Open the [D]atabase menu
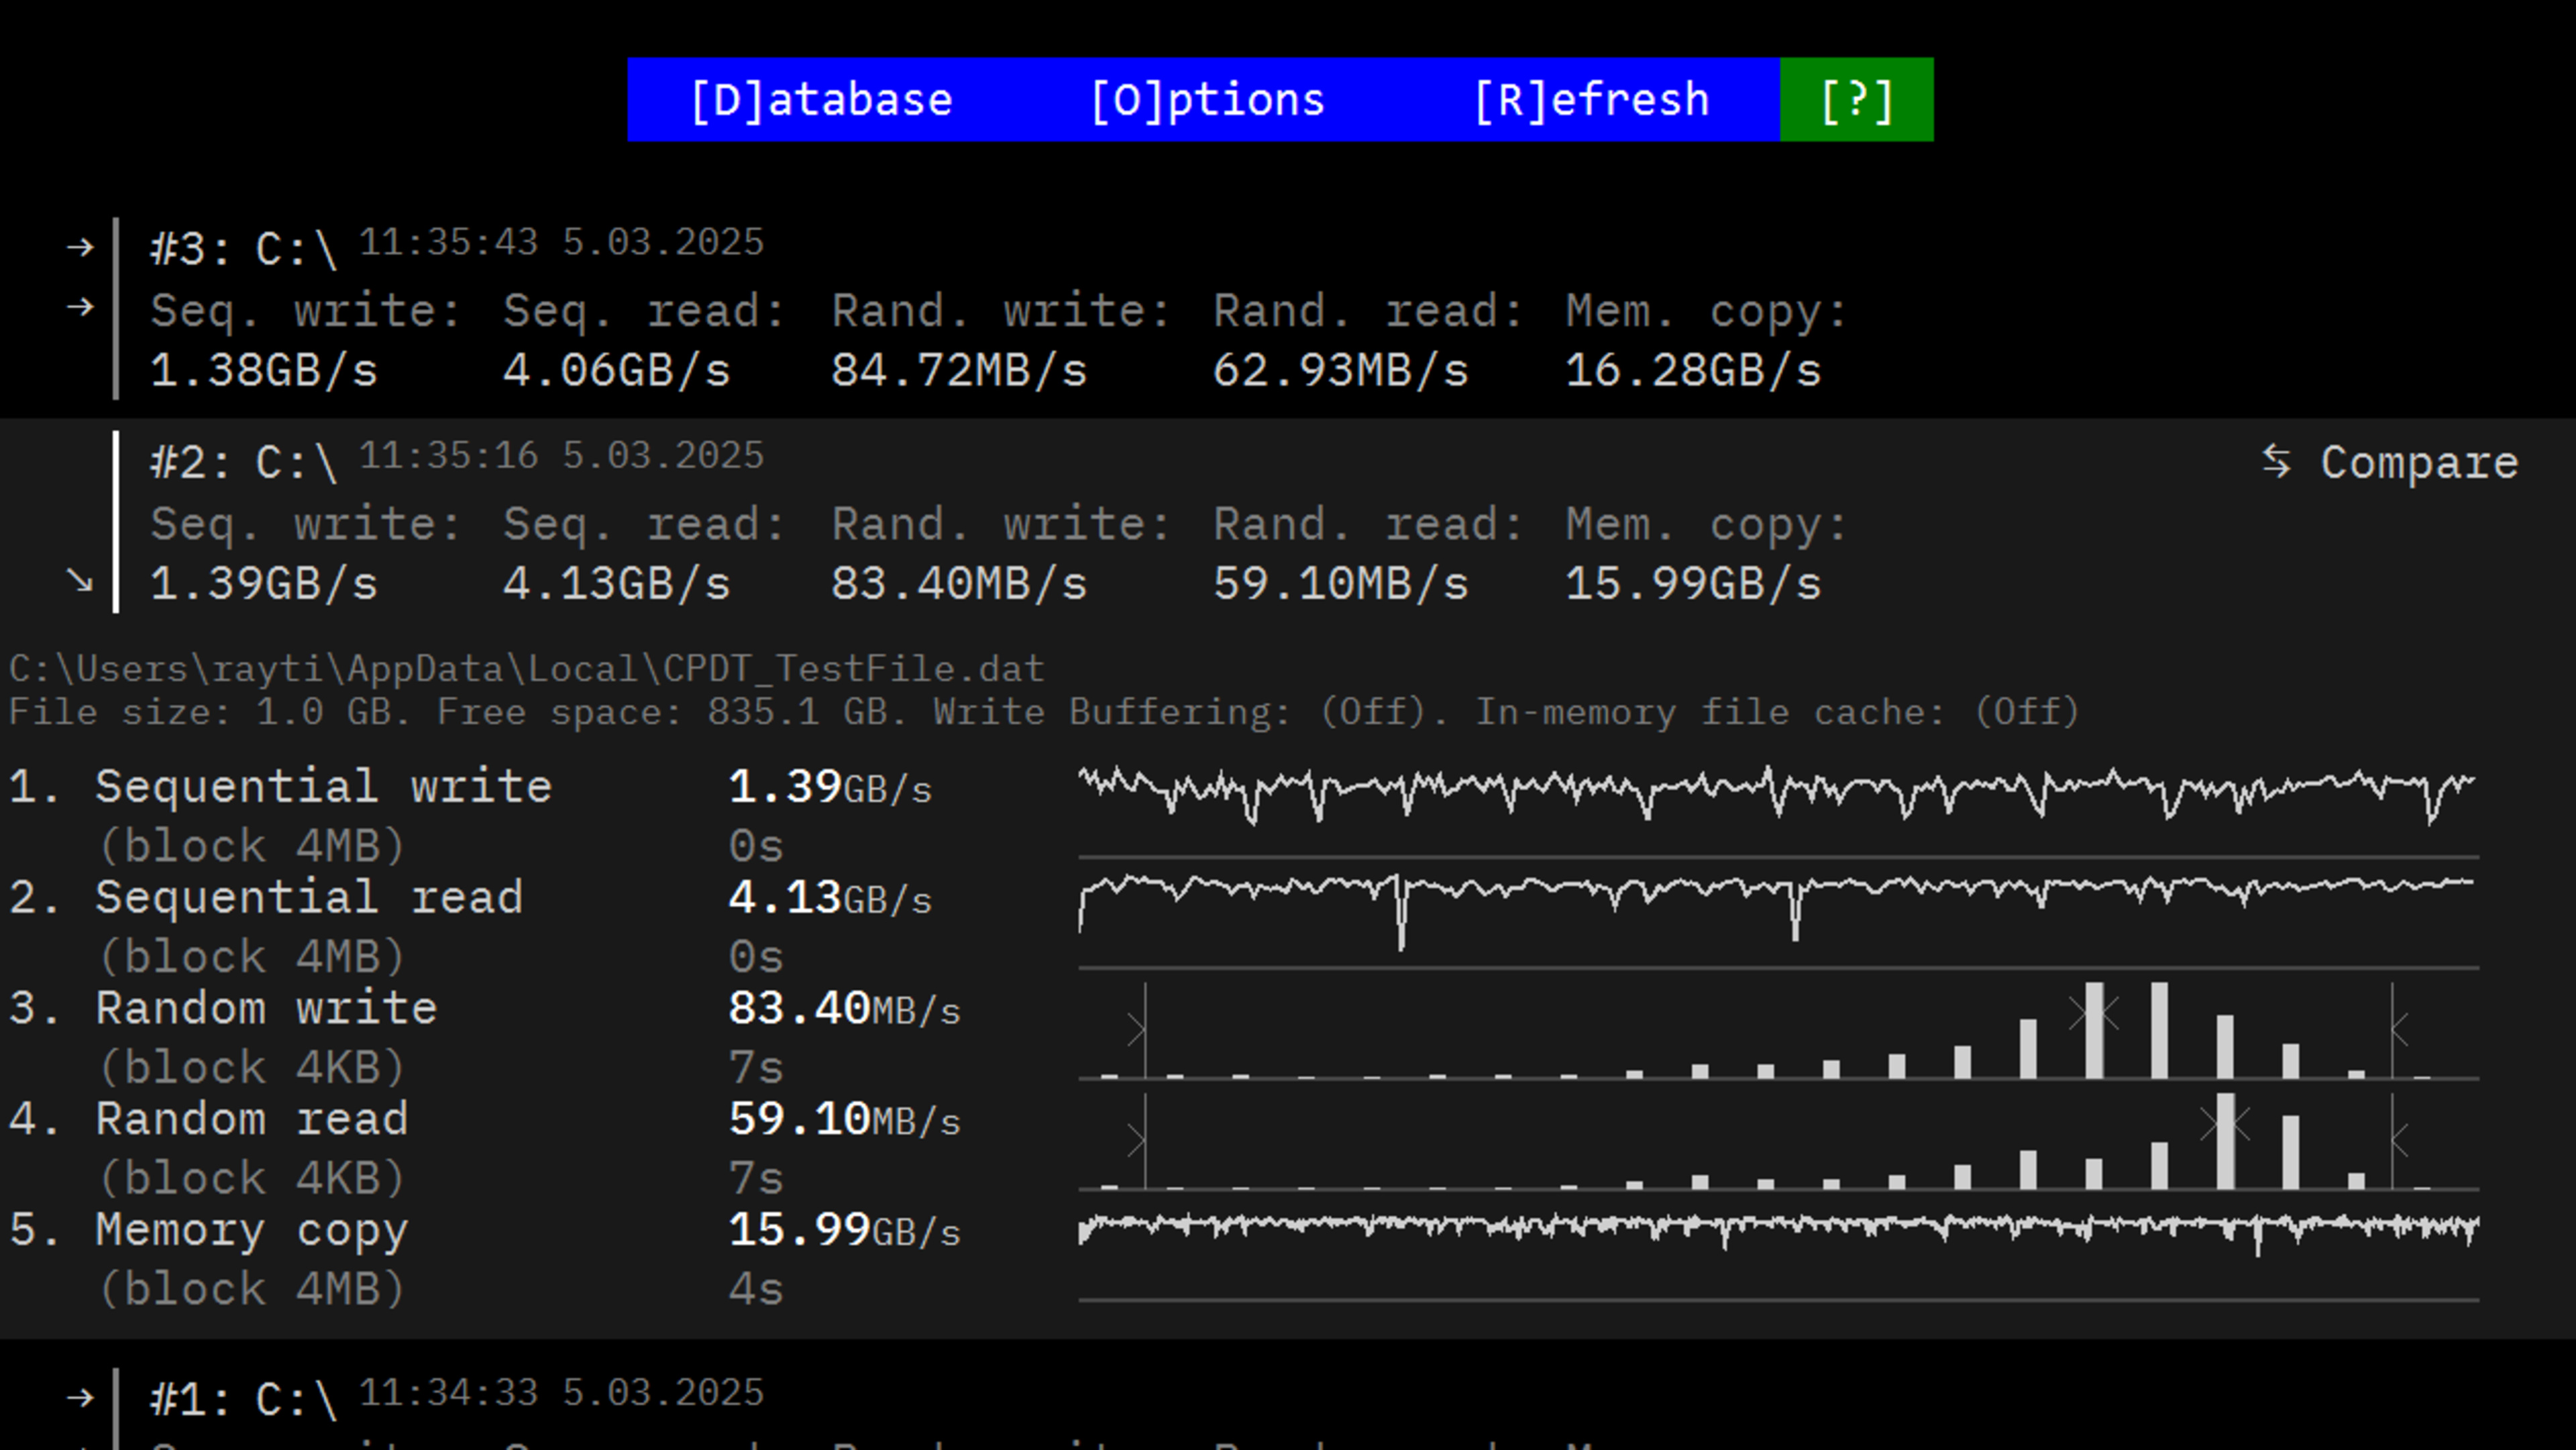This screenshot has width=2576, height=1450. tap(821, 100)
